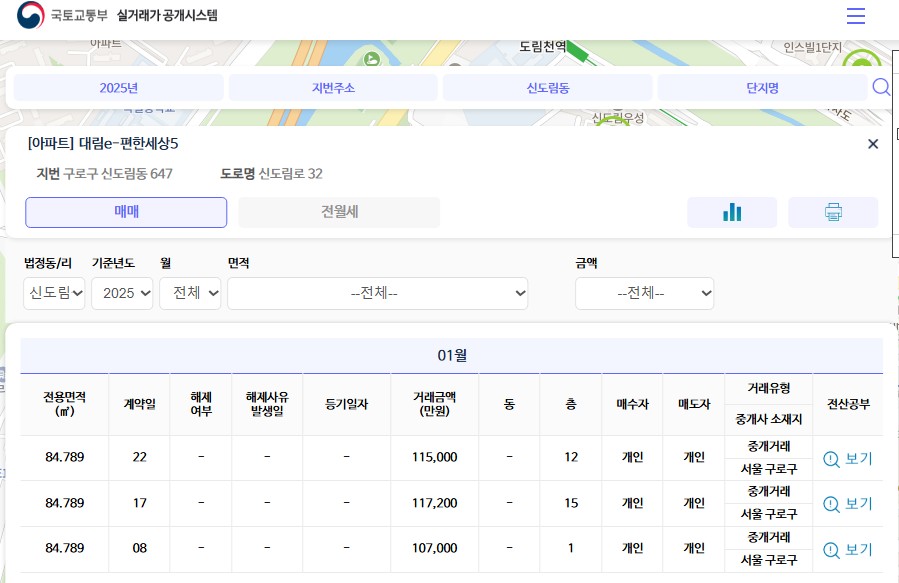This screenshot has height=583, width=899.
Task: Close the 대림e-편한세상5 detail panel
Action: tap(872, 143)
